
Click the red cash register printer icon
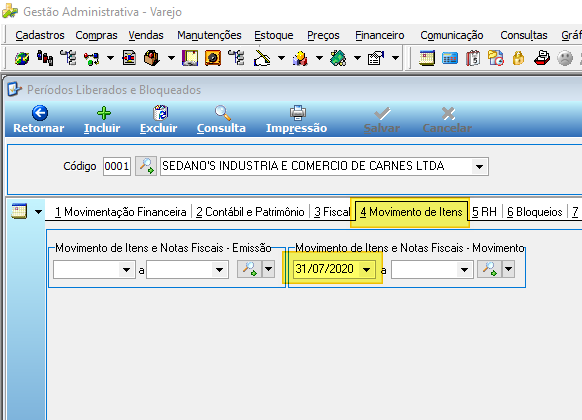tap(542, 58)
